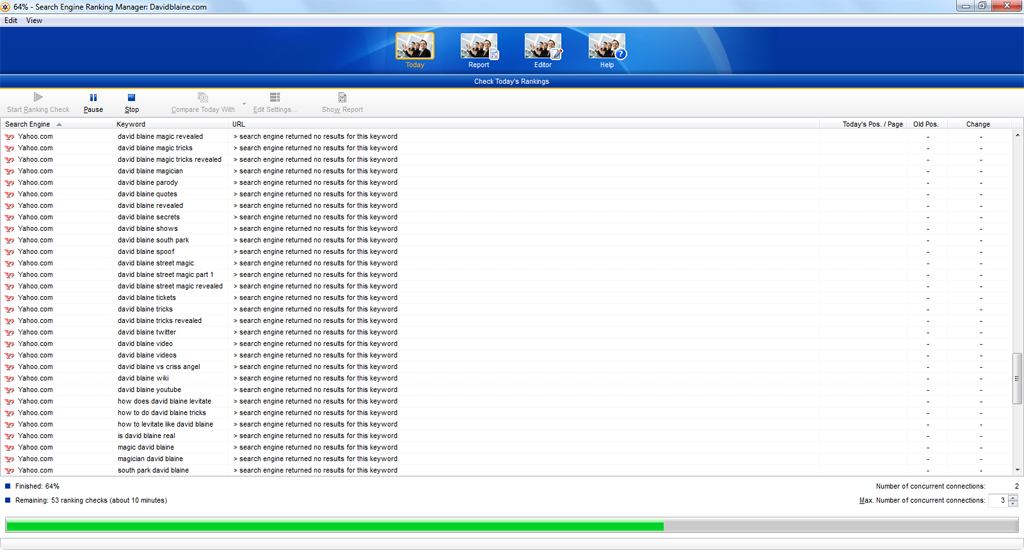Click Yahoo icon in 'david blaine twitter' row
Viewport: 1024px width, 550px height.
tap(9, 332)
